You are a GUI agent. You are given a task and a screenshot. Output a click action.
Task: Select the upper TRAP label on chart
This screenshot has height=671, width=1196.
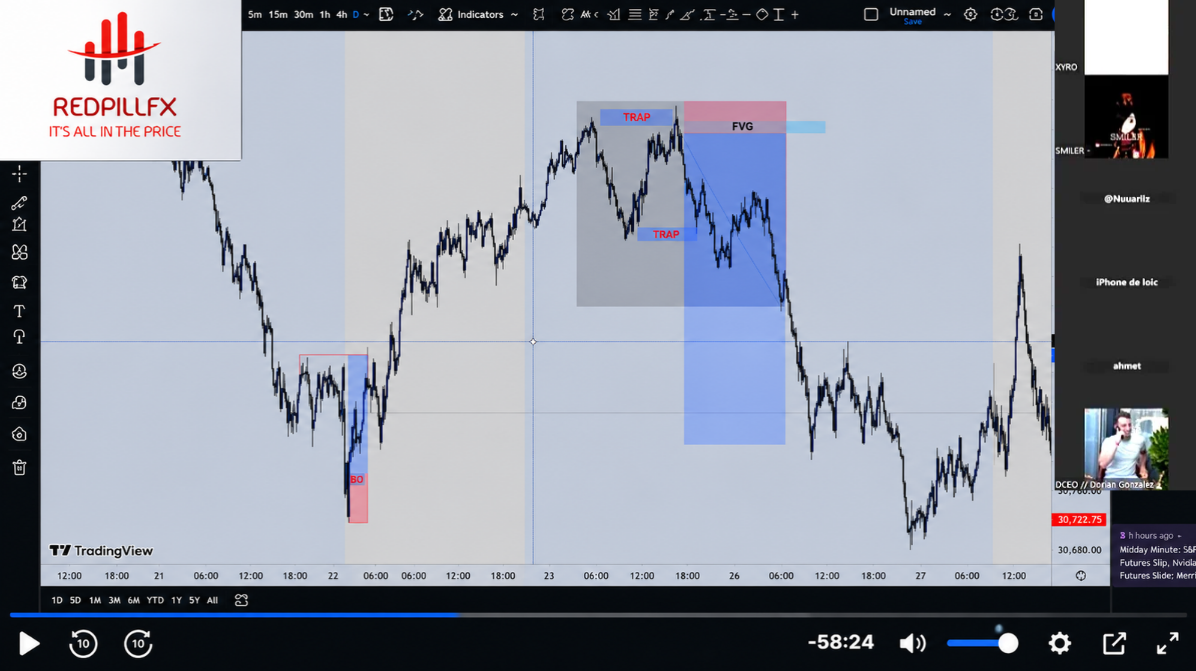(x=636, y=117)
